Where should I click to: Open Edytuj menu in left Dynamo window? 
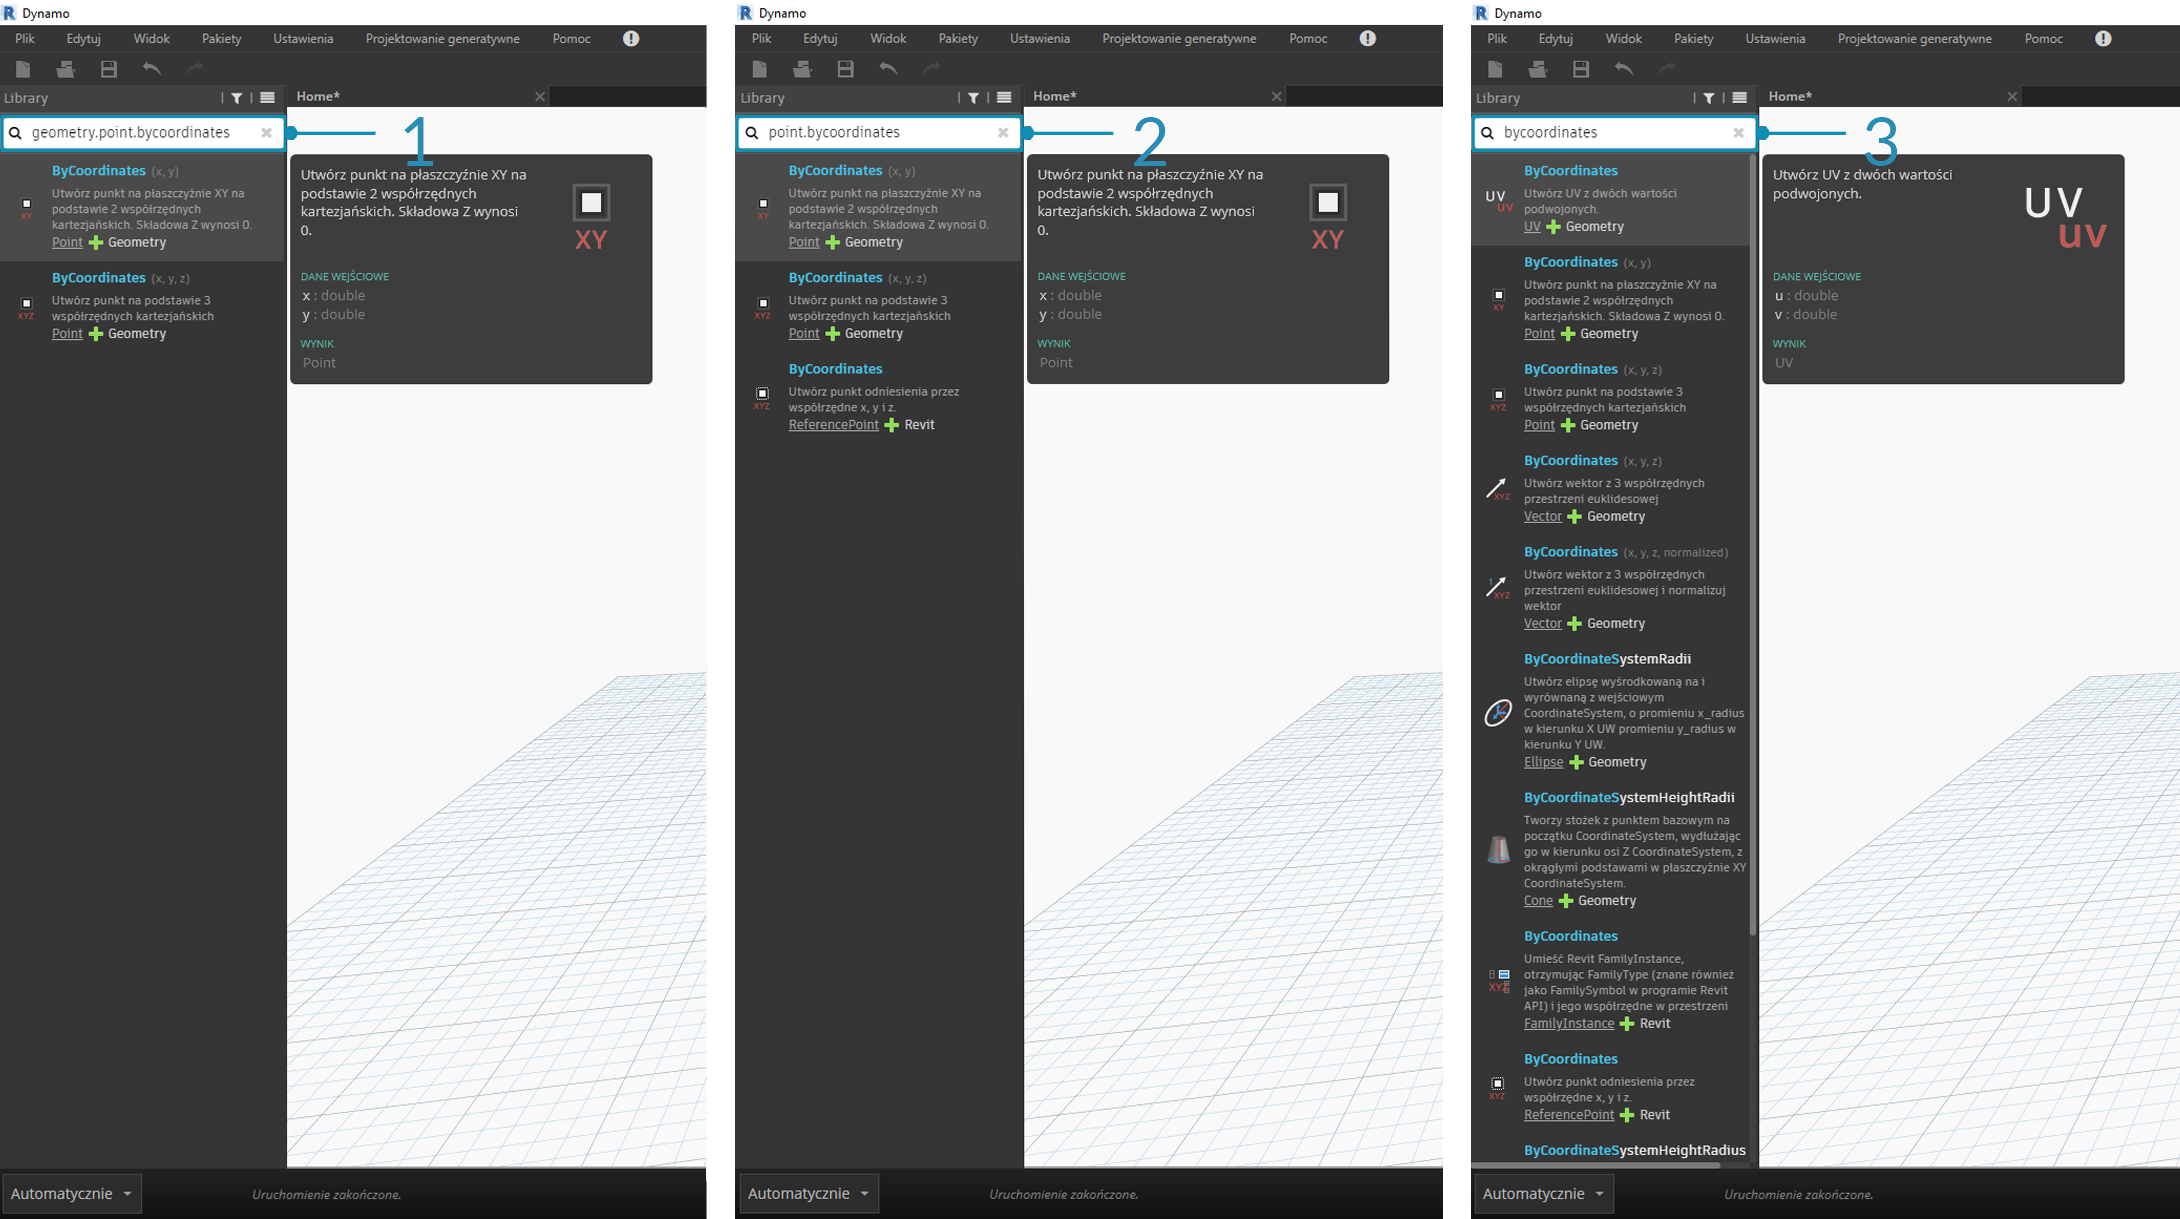pos(84,38)
